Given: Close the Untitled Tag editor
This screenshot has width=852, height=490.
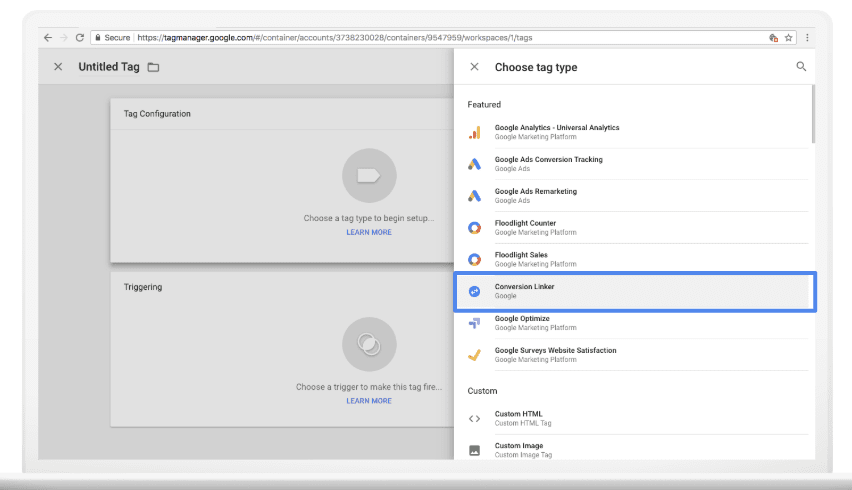Looking at the screenshot, I should coord(58,67).
